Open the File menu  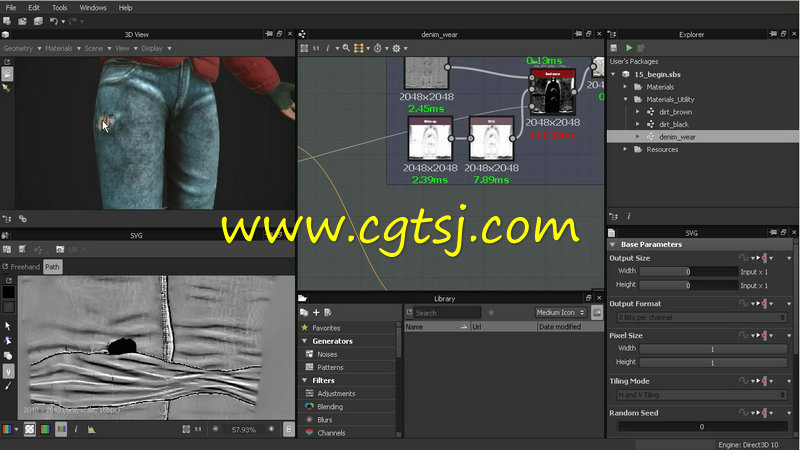[x=11, y=8]
